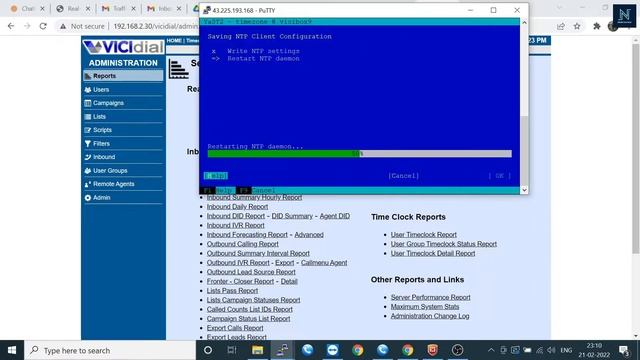Click the HOME link in the header

click(x=174, y=40)
